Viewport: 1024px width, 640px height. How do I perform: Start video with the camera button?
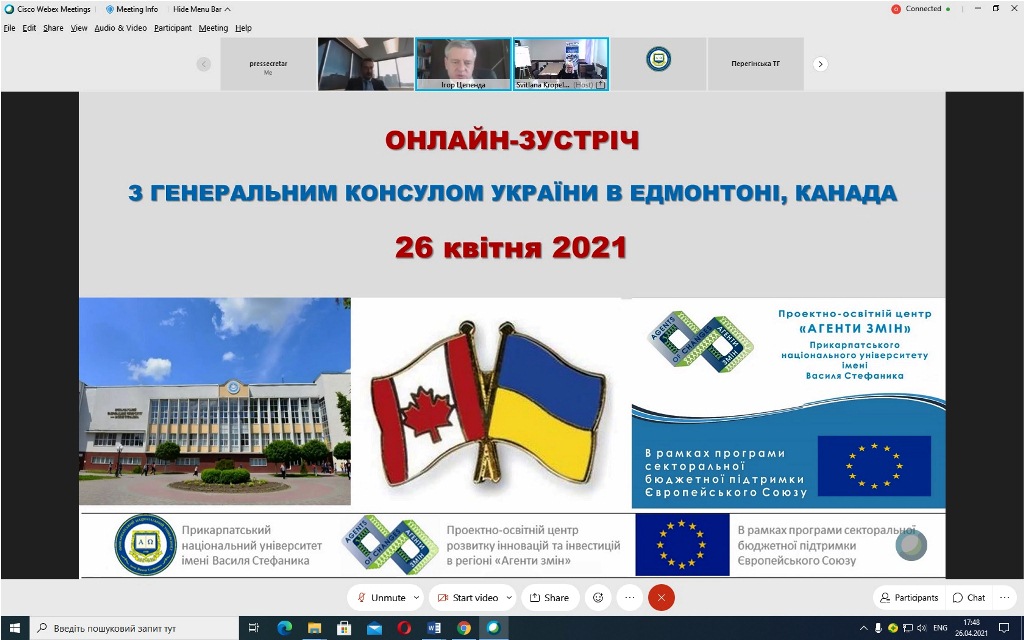point(467,597)
